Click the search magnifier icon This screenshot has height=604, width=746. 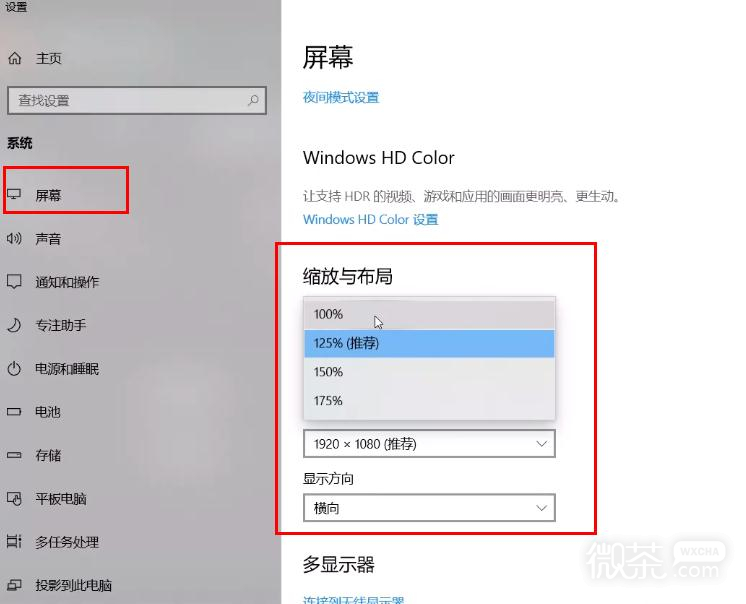253,100
